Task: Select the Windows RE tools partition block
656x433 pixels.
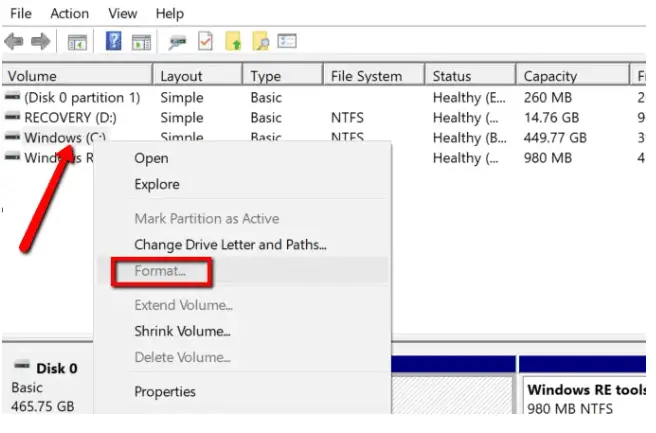Action: 584,393
